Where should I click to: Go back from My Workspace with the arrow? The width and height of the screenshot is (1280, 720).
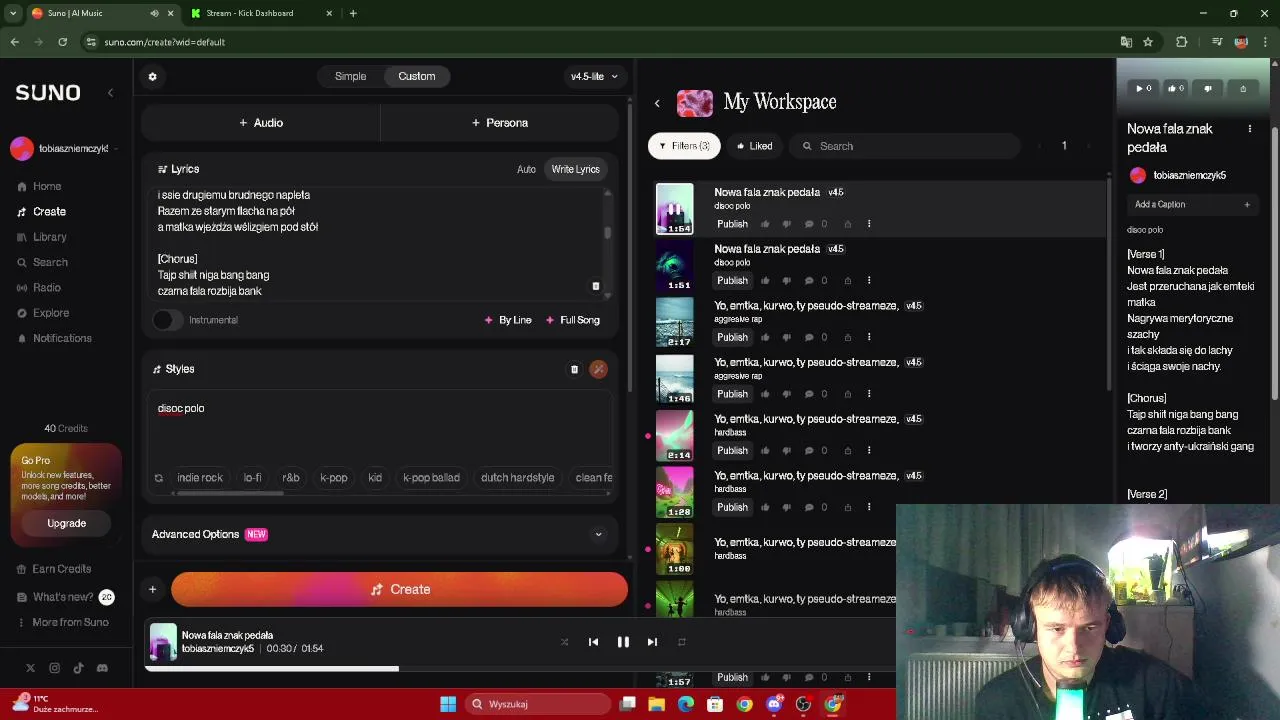pos(657,103)
